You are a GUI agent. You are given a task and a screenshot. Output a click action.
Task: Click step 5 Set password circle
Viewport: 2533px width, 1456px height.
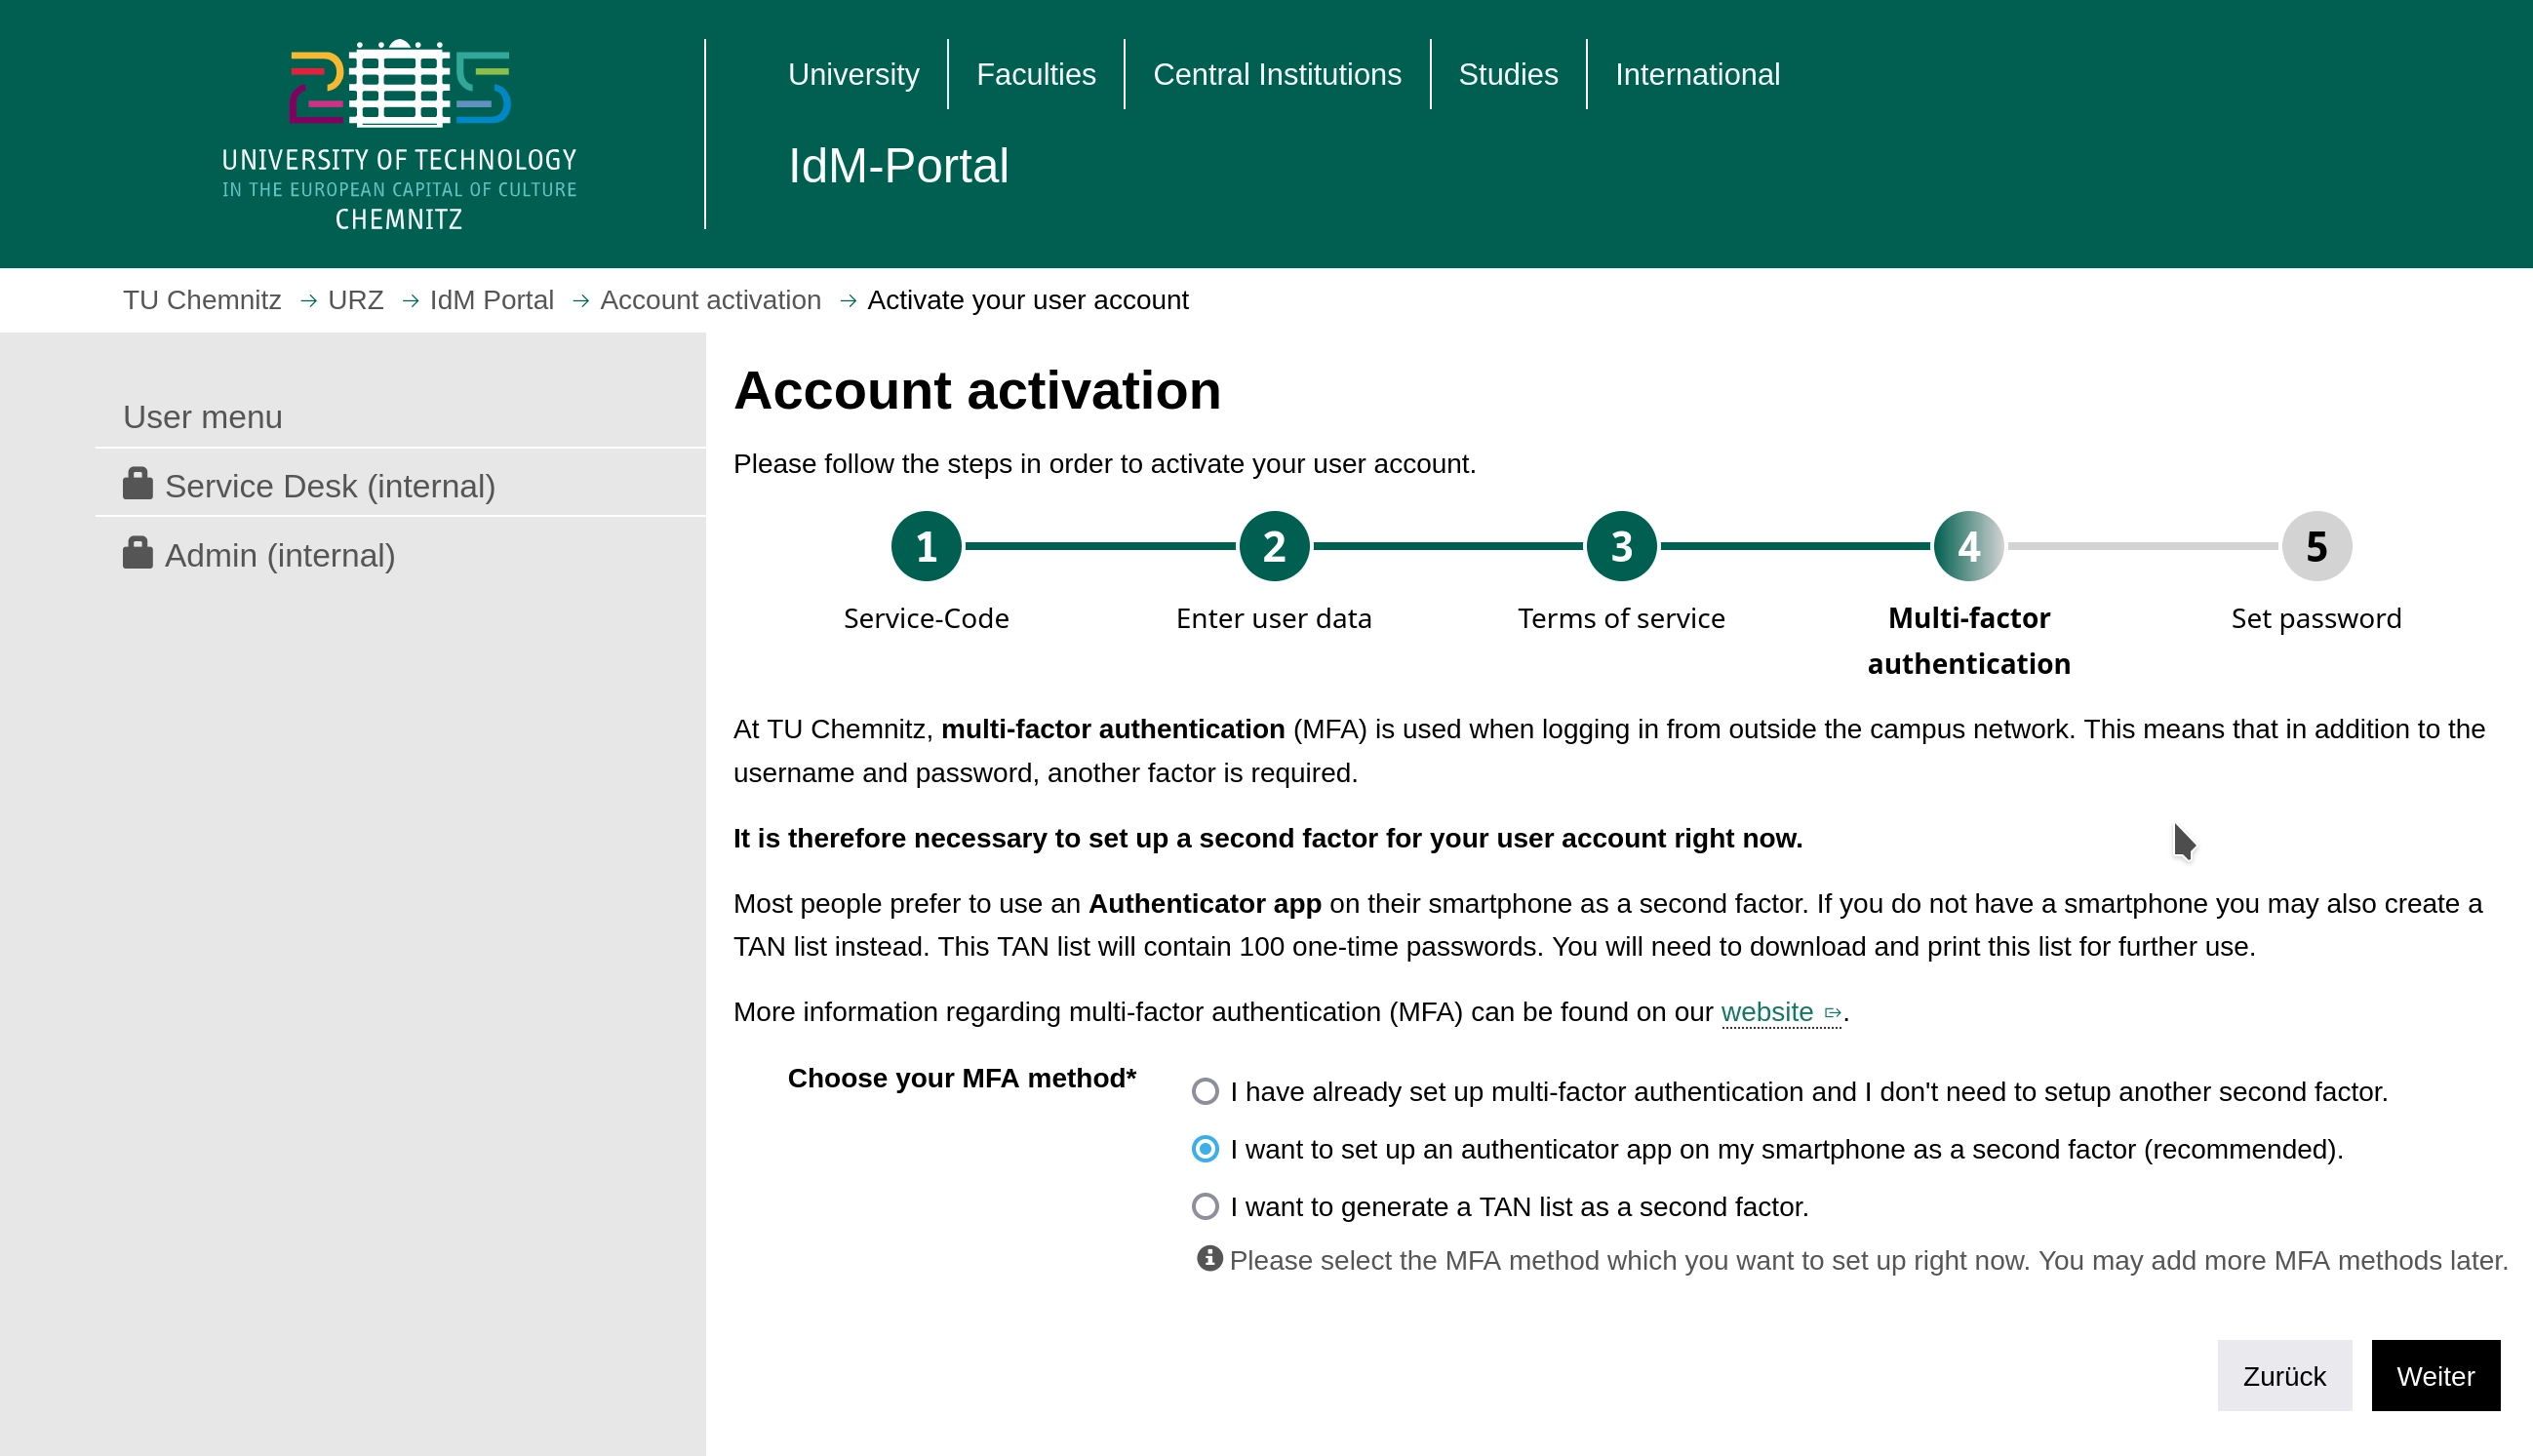(x=2316, y=546)
